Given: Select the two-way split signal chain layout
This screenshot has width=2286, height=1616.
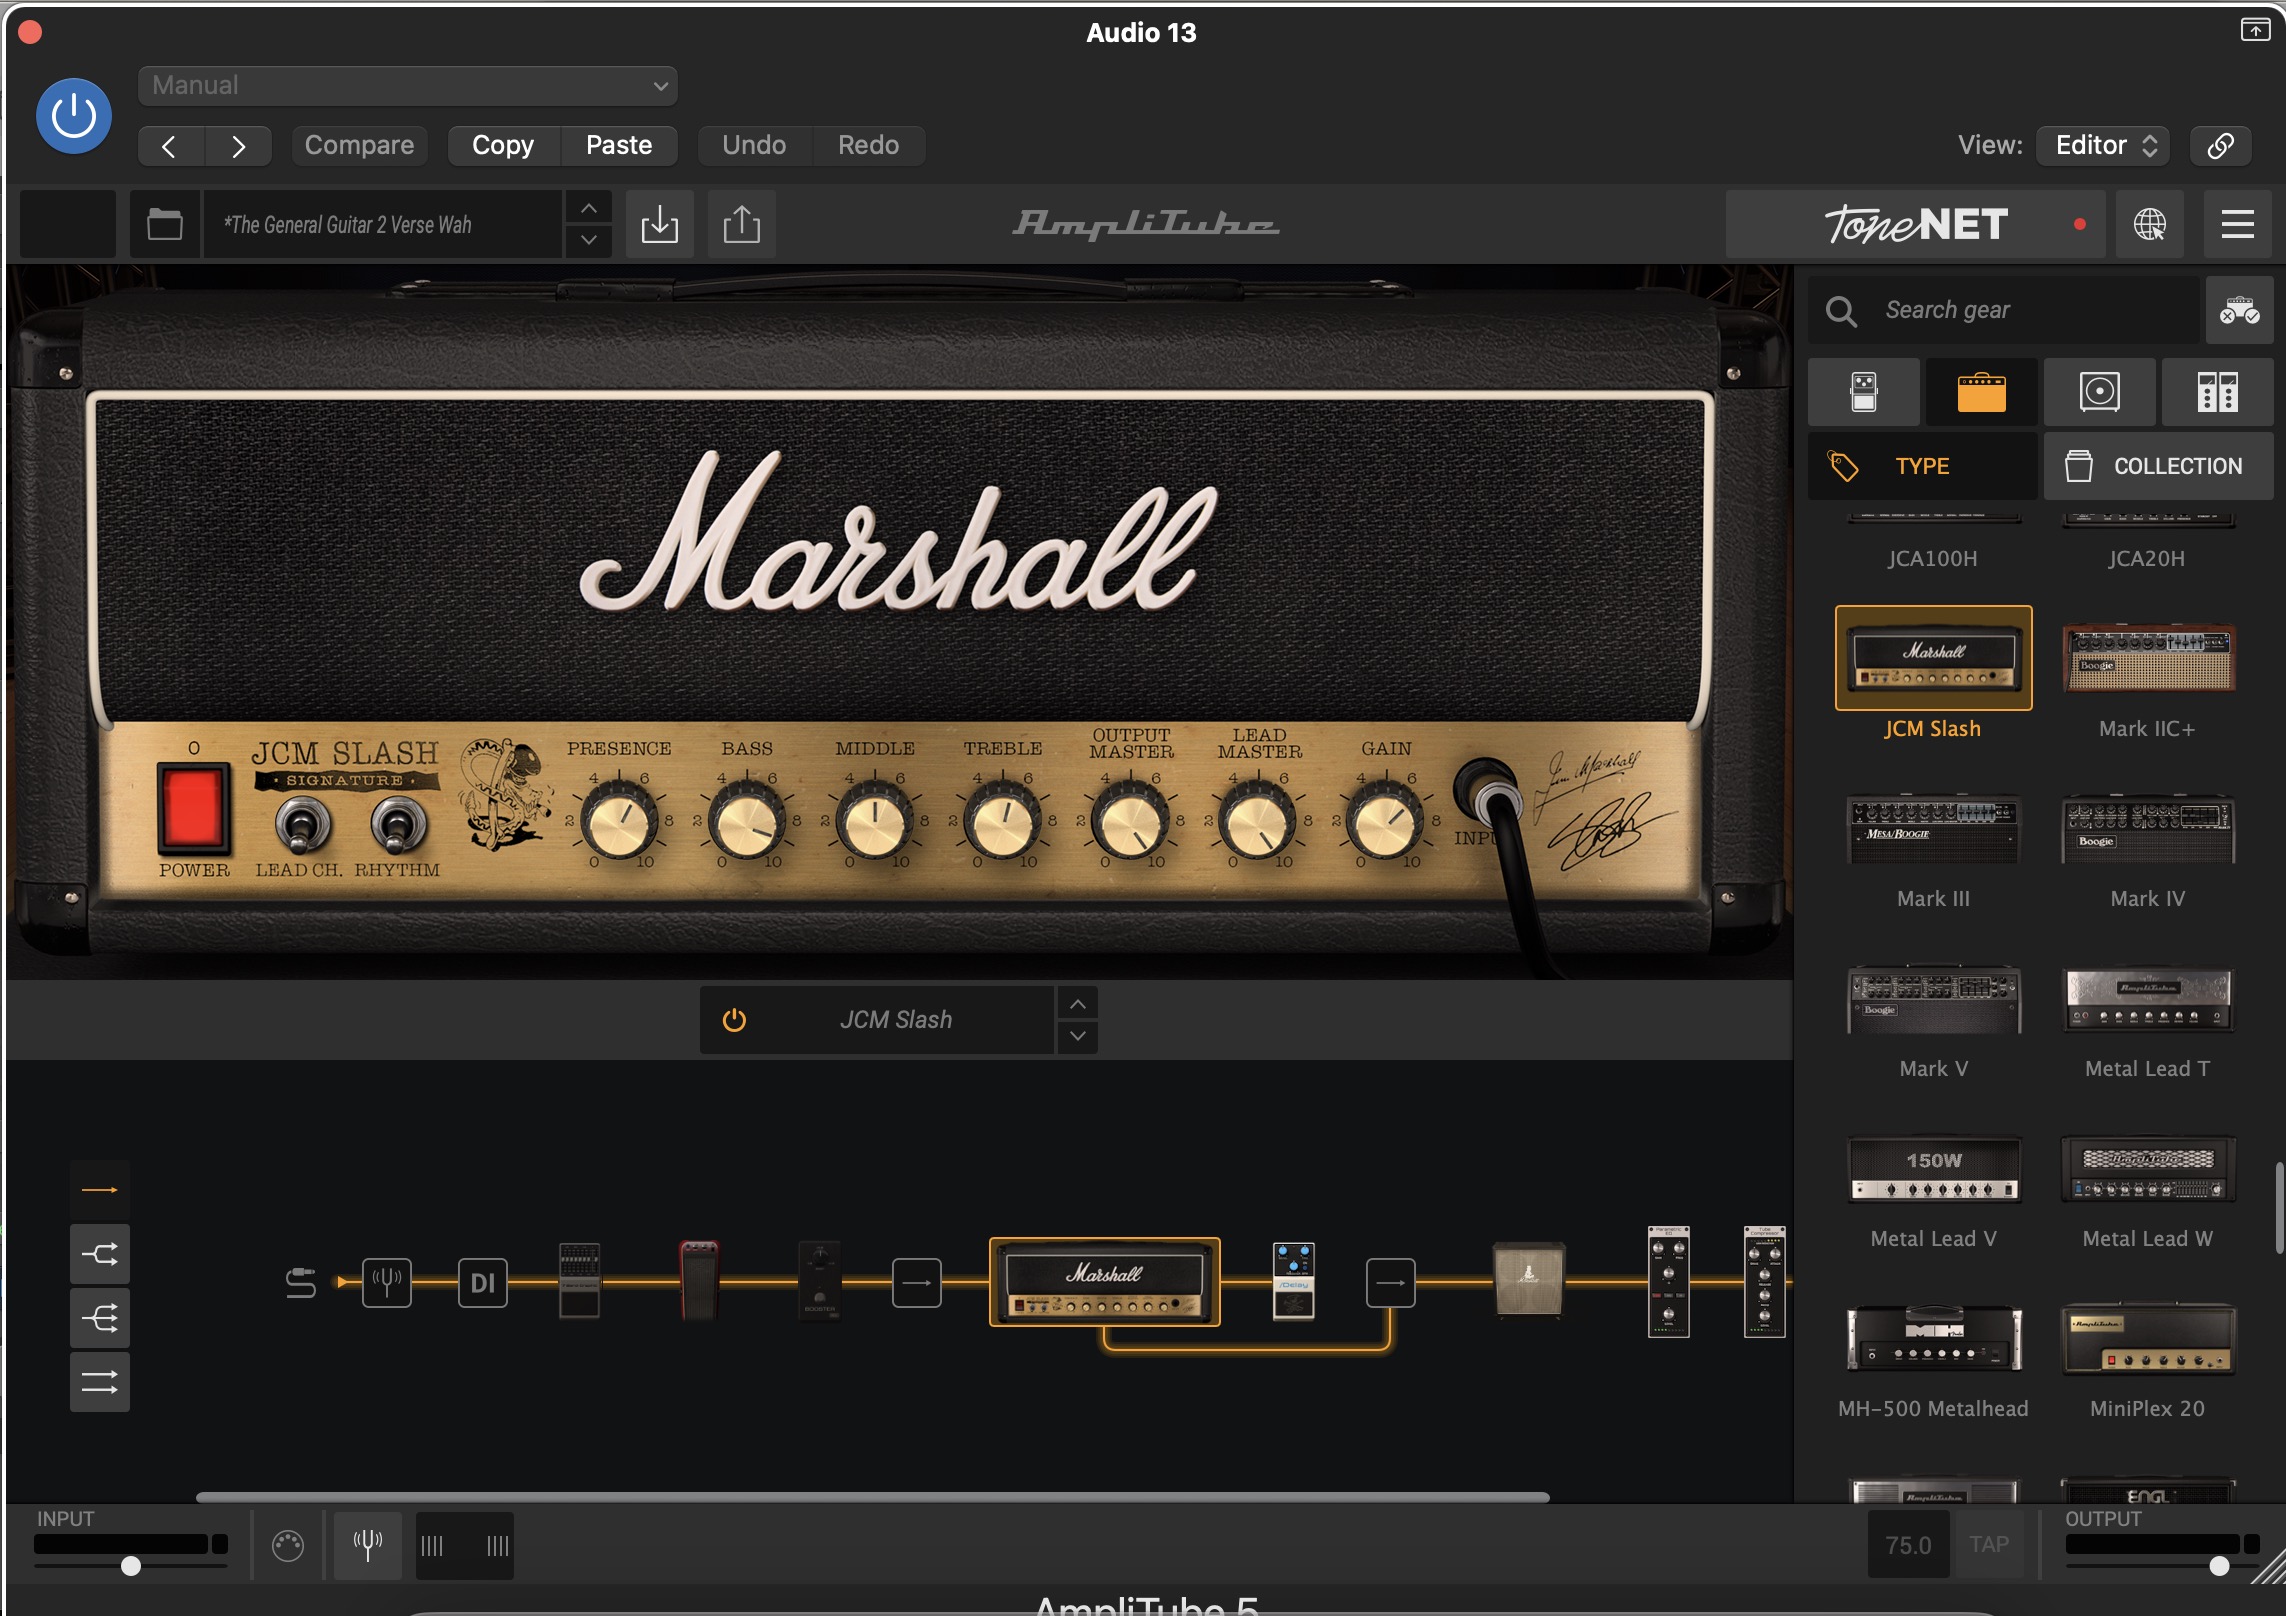Looking at the screenshot, I should coord(100,1254).
